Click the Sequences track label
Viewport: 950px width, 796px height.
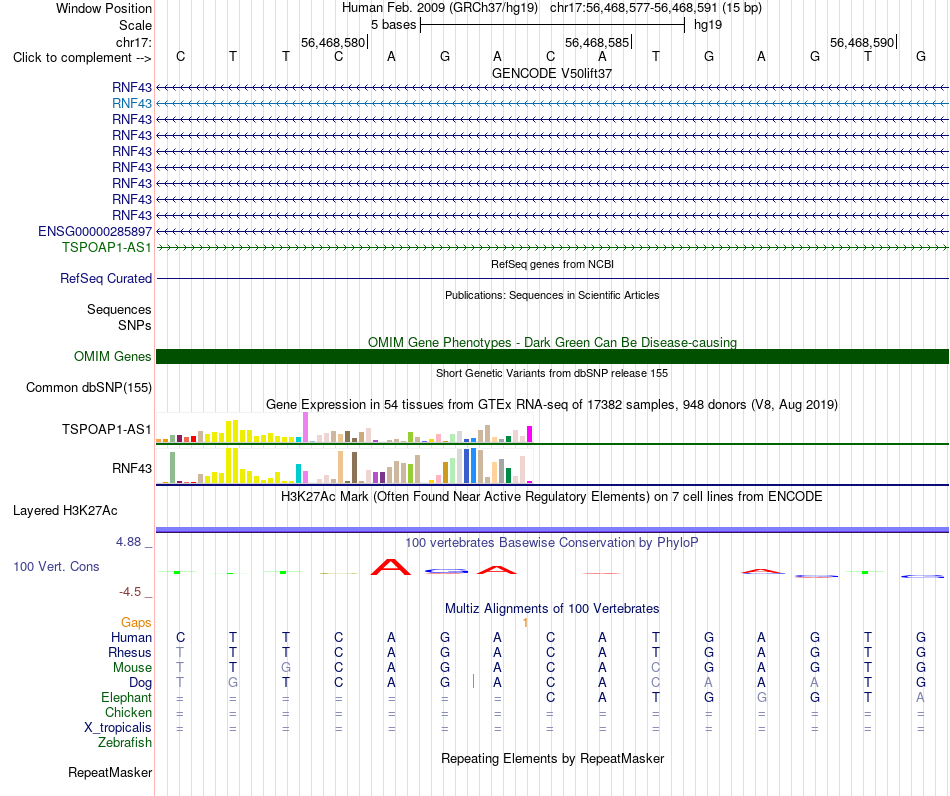(119, 310)
